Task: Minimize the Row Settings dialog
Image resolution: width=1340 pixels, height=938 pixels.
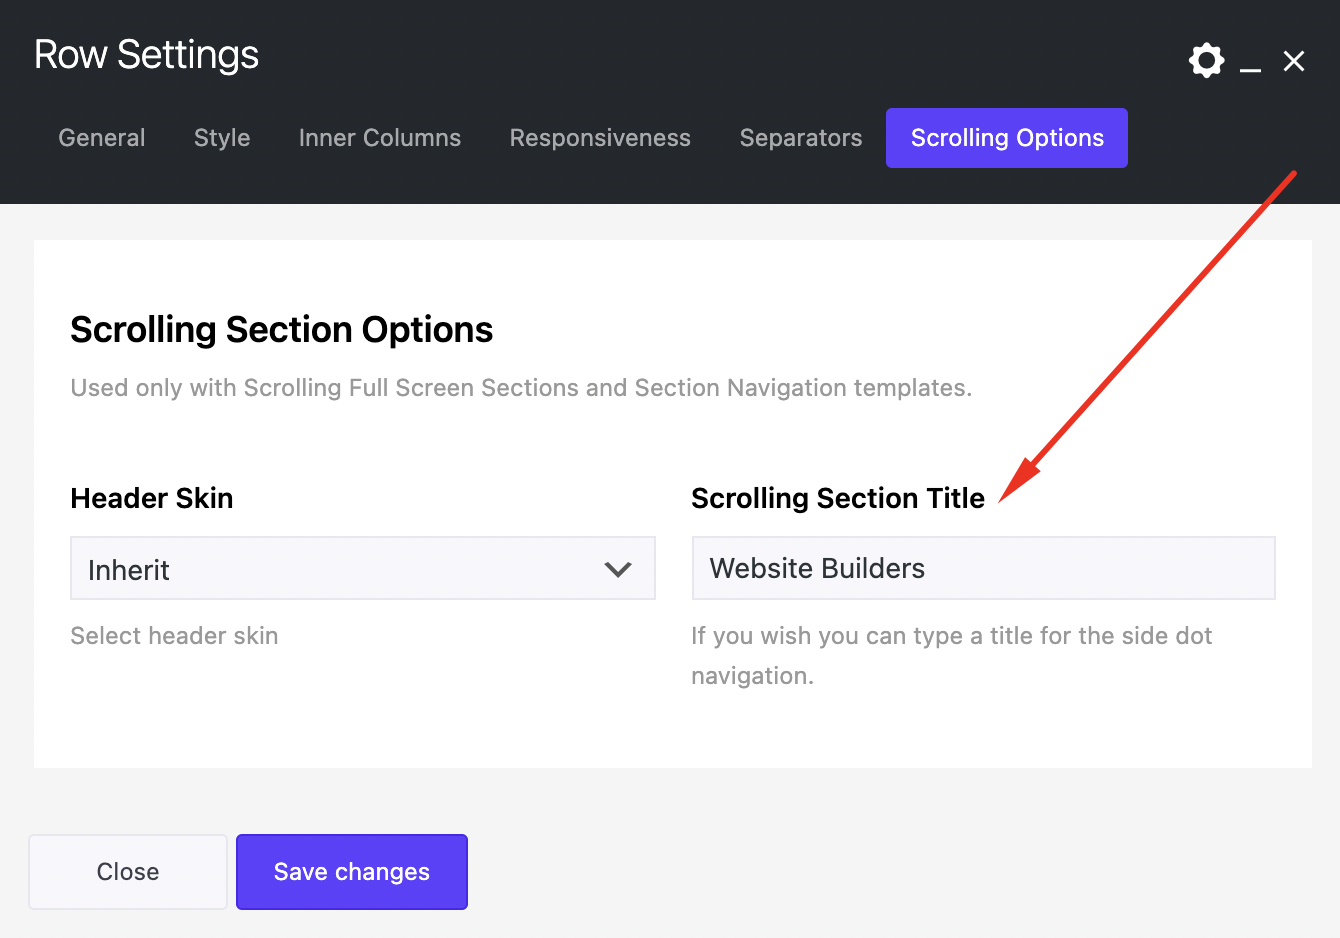Action: [1250, 64]
